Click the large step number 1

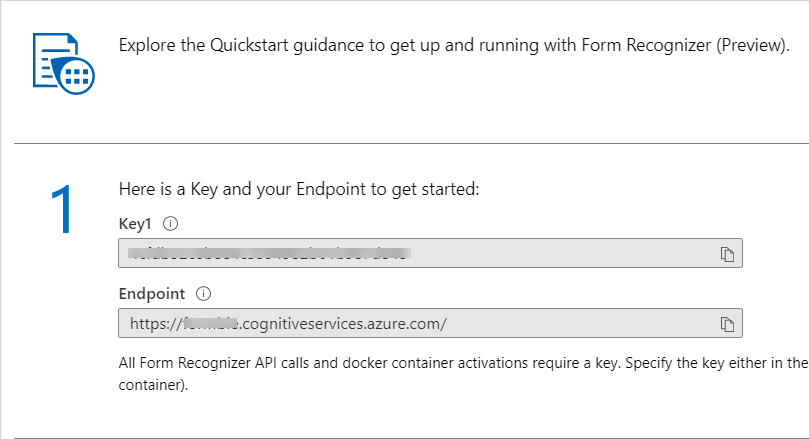click(x=62, y=210)
